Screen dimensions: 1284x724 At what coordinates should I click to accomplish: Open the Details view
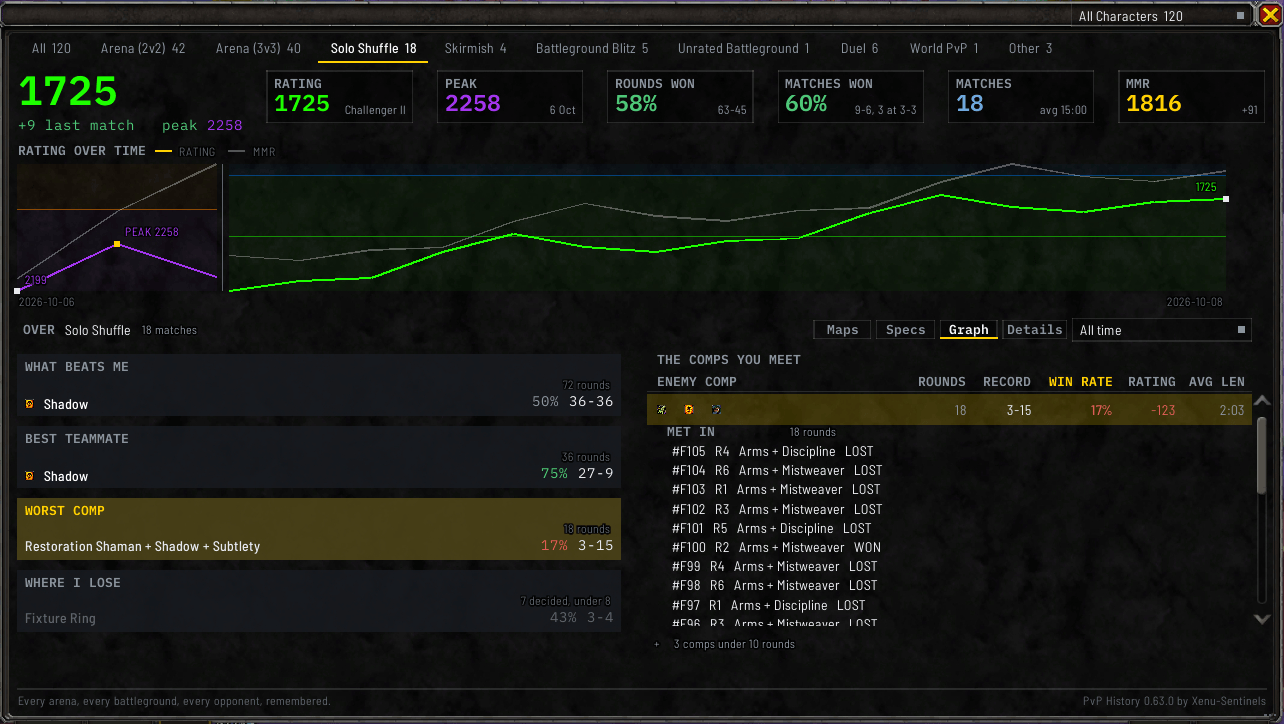pyautogui.click(x=1035, y=330)
